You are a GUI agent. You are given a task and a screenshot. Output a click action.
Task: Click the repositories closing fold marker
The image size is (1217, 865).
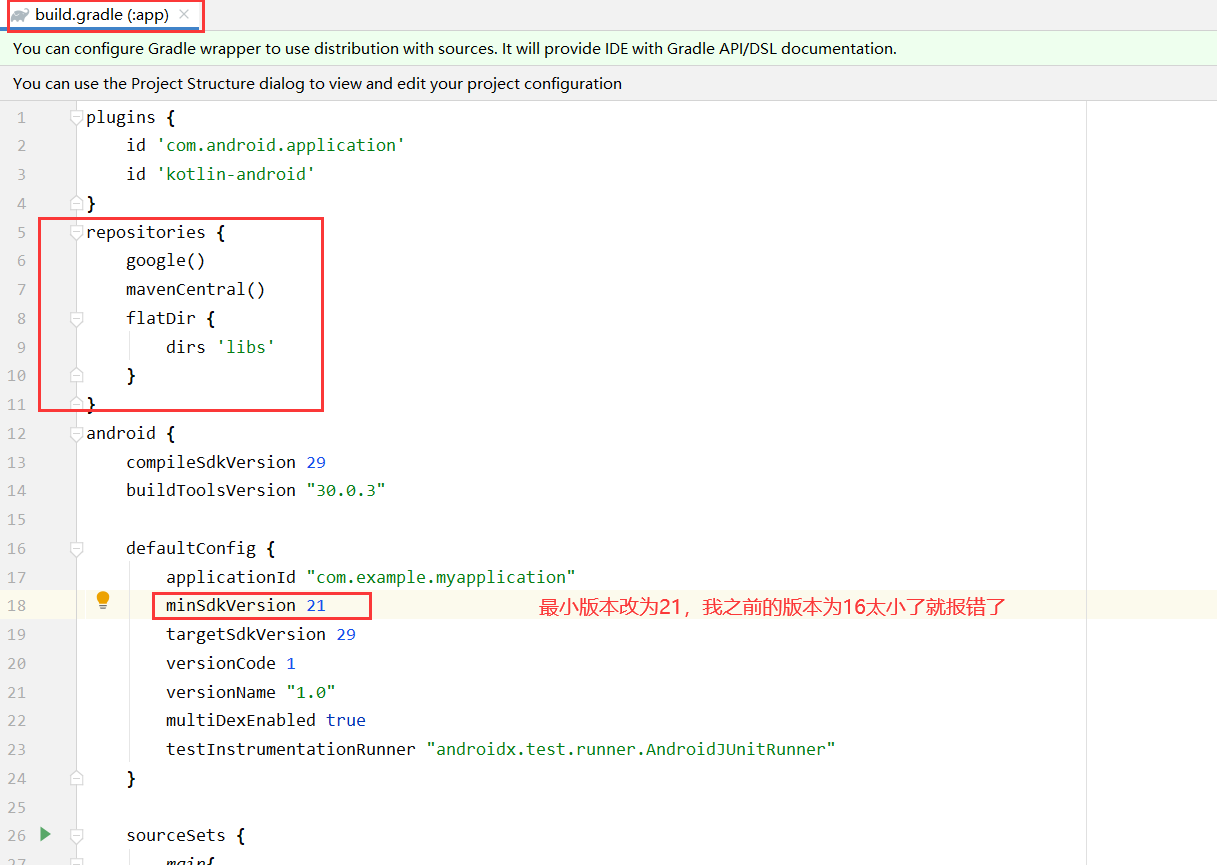76,403
